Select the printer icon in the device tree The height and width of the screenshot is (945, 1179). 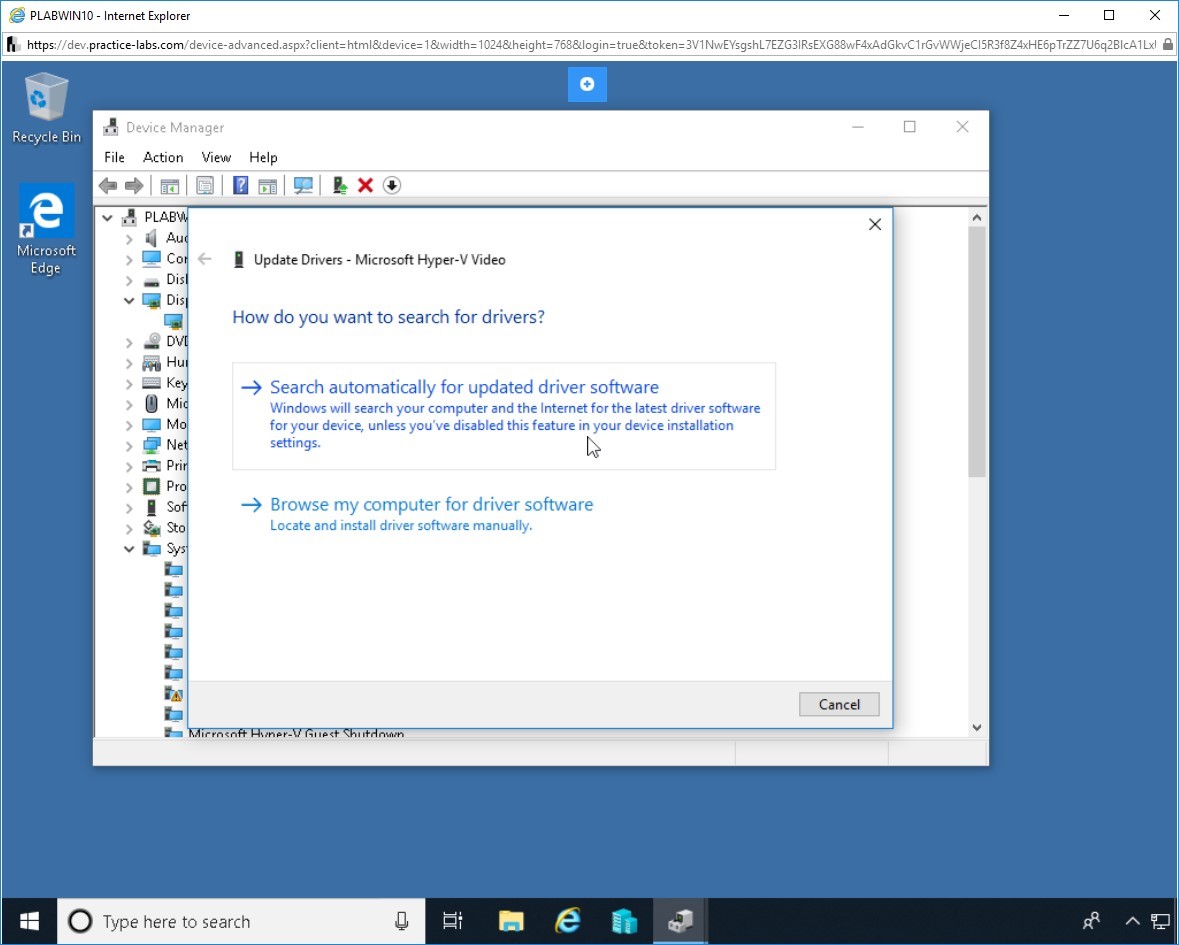pyautogui.click(x=152, y=465)
